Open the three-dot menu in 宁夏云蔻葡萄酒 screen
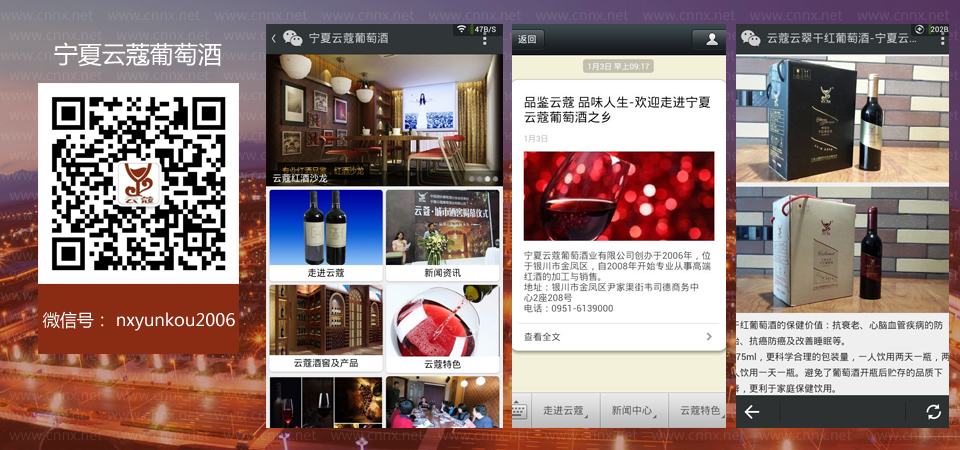Viewport: 960px width, 450px height. 485,39
